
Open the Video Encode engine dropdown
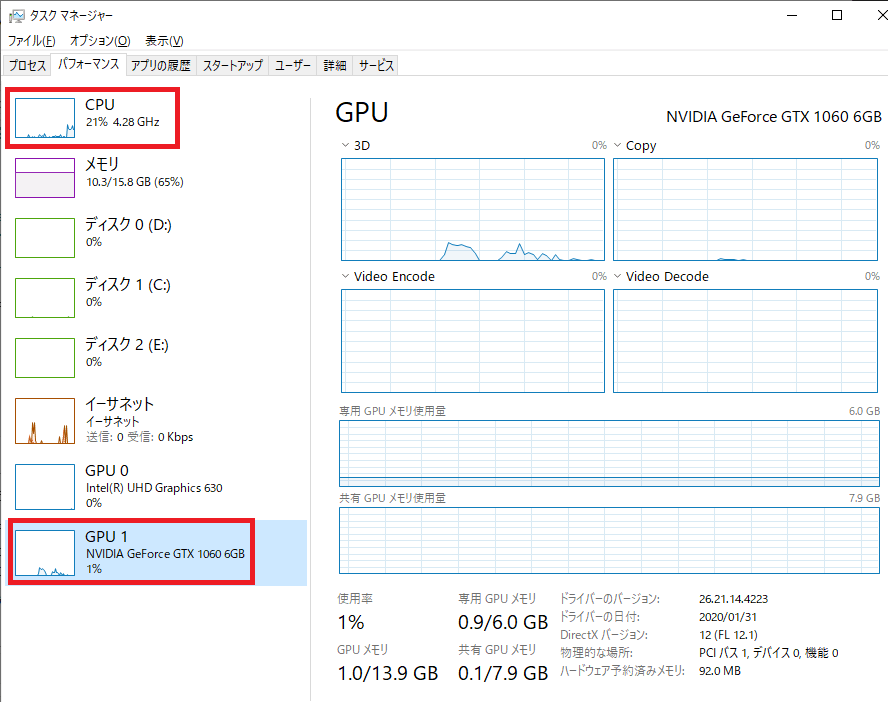345,276
